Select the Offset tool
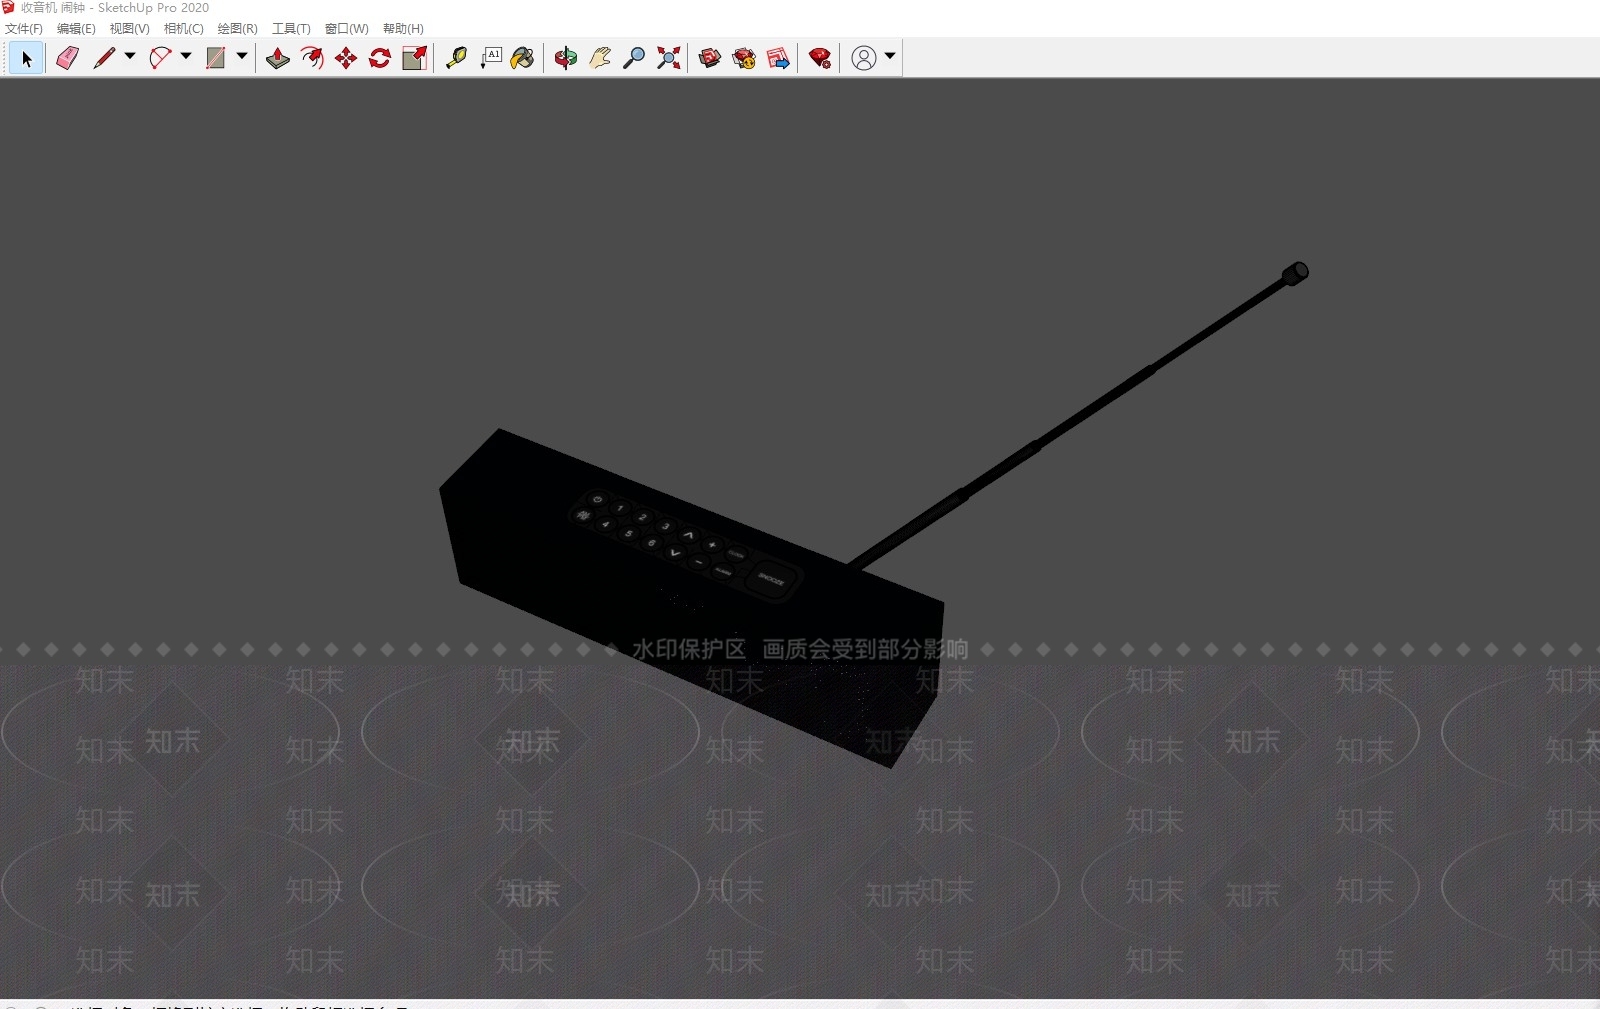Screen dimensions: 1600x1009 312,58
